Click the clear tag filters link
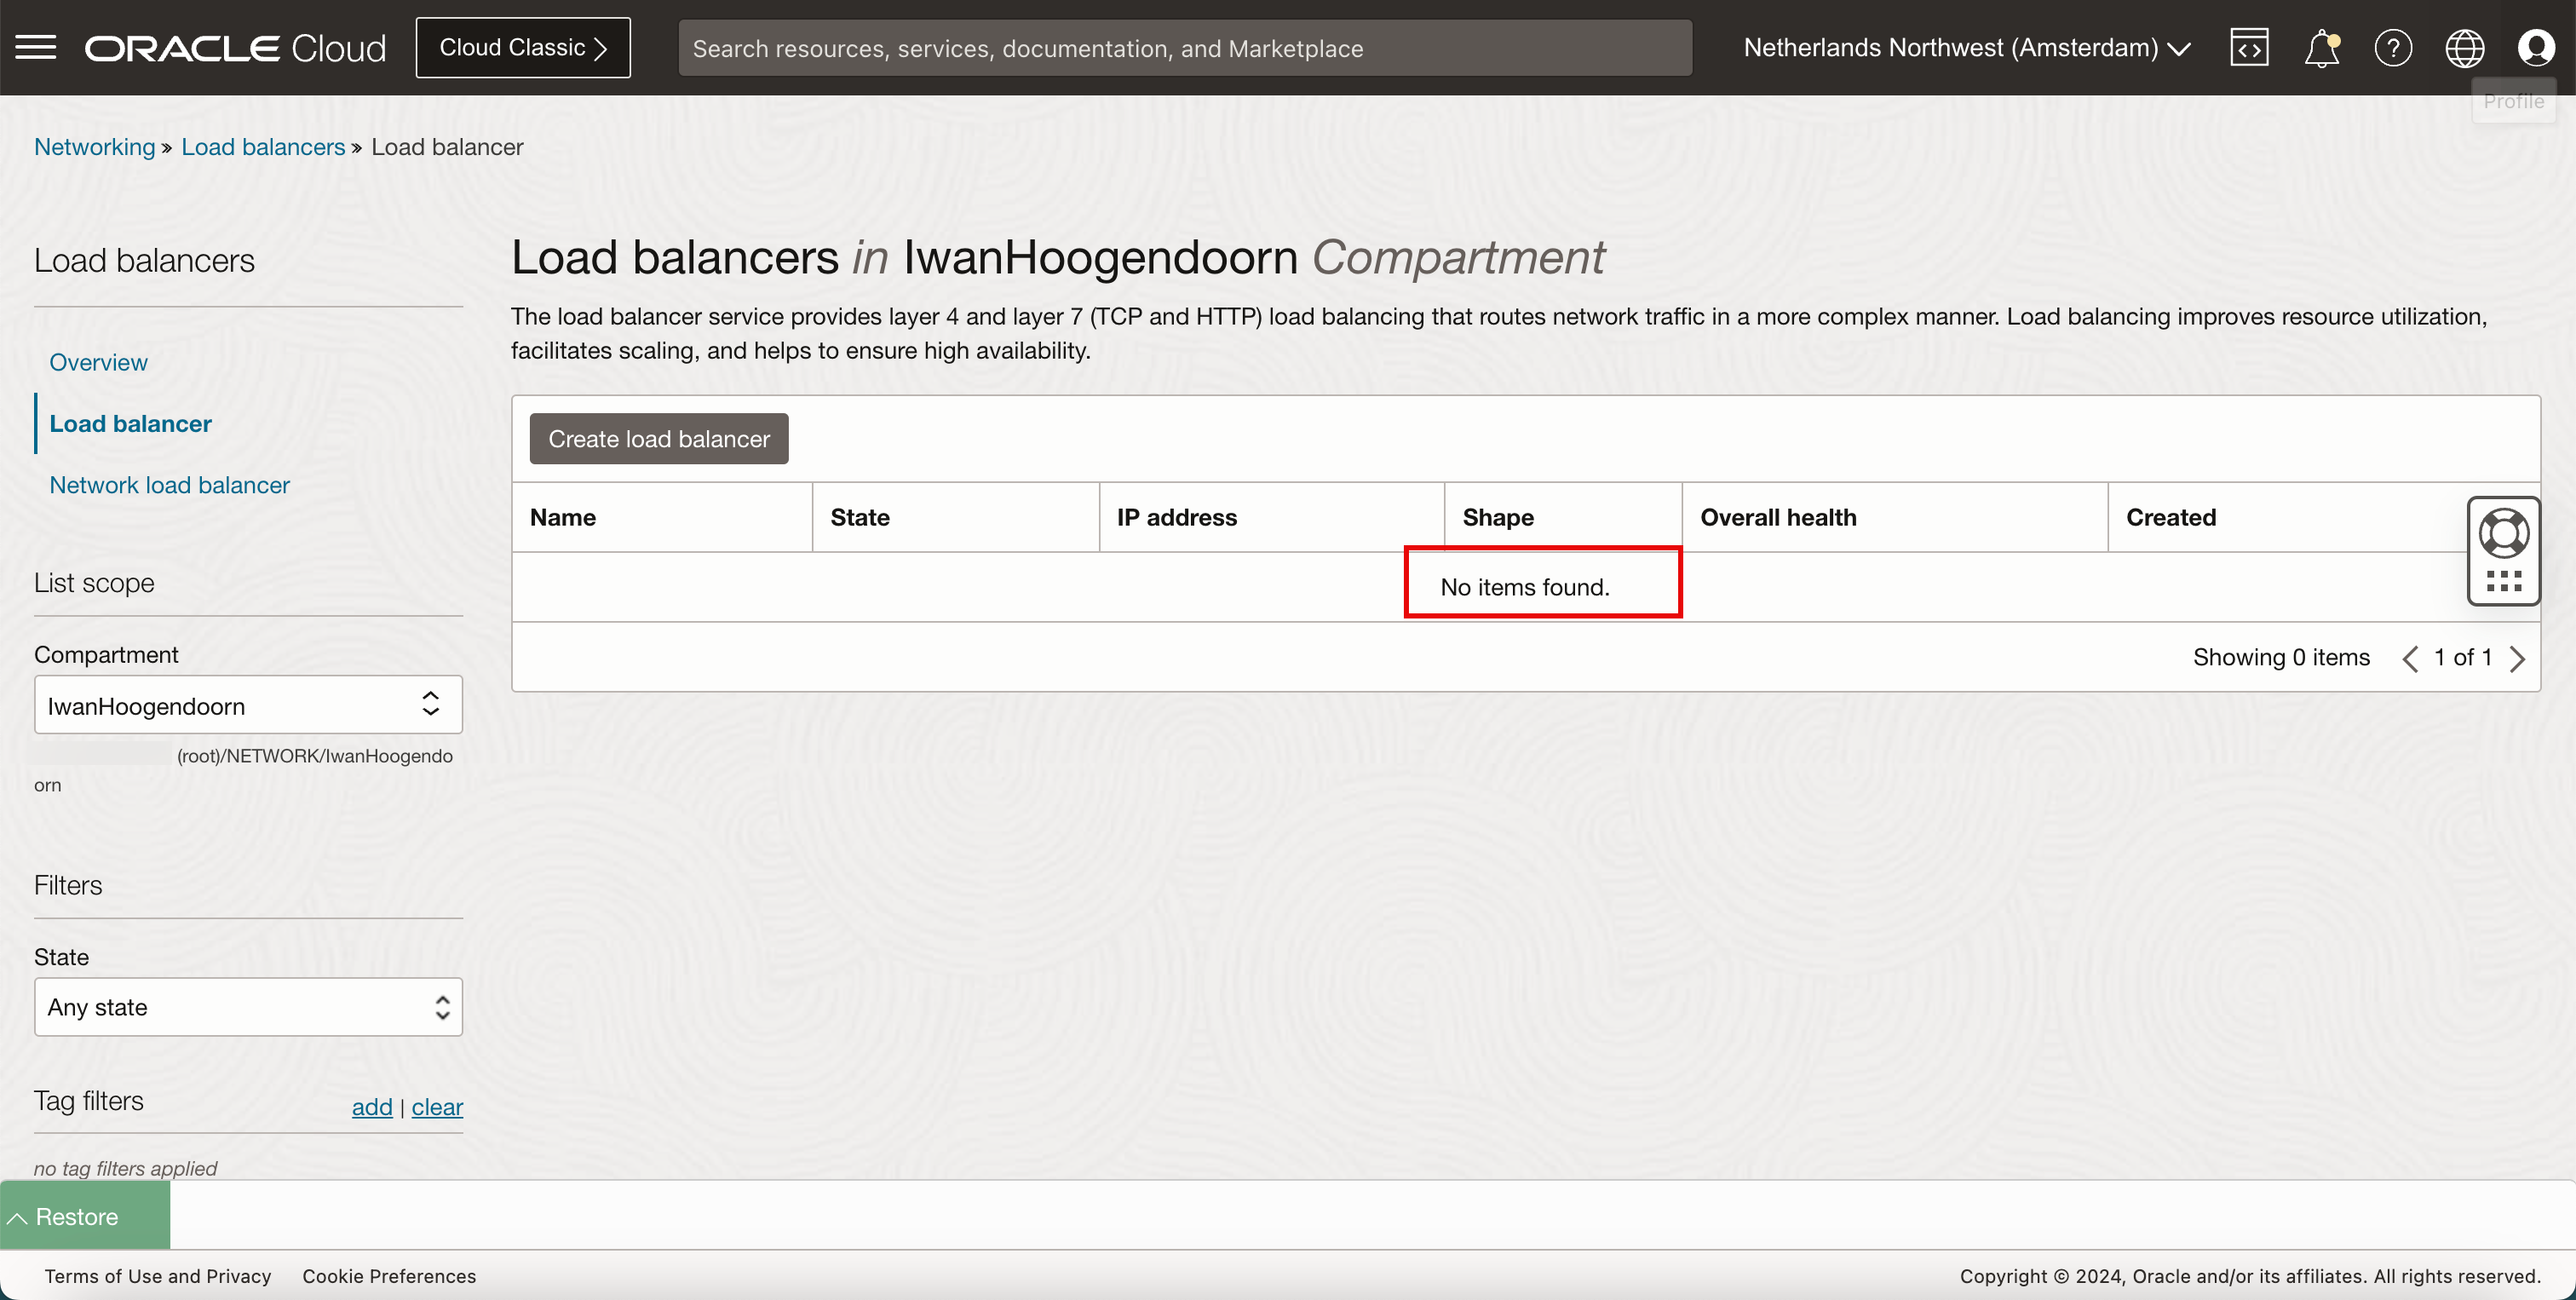Screen dimensions: 2576x1300 tap(437, 1107)
